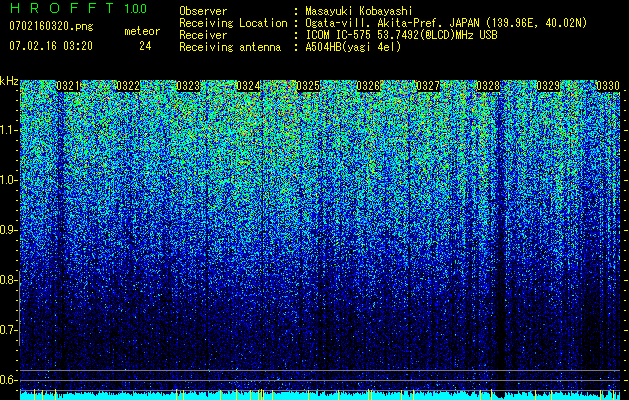This screenshot has width=629, height=400.
Task: Click the 0322 time marker label
Action: tap(128, 86)
